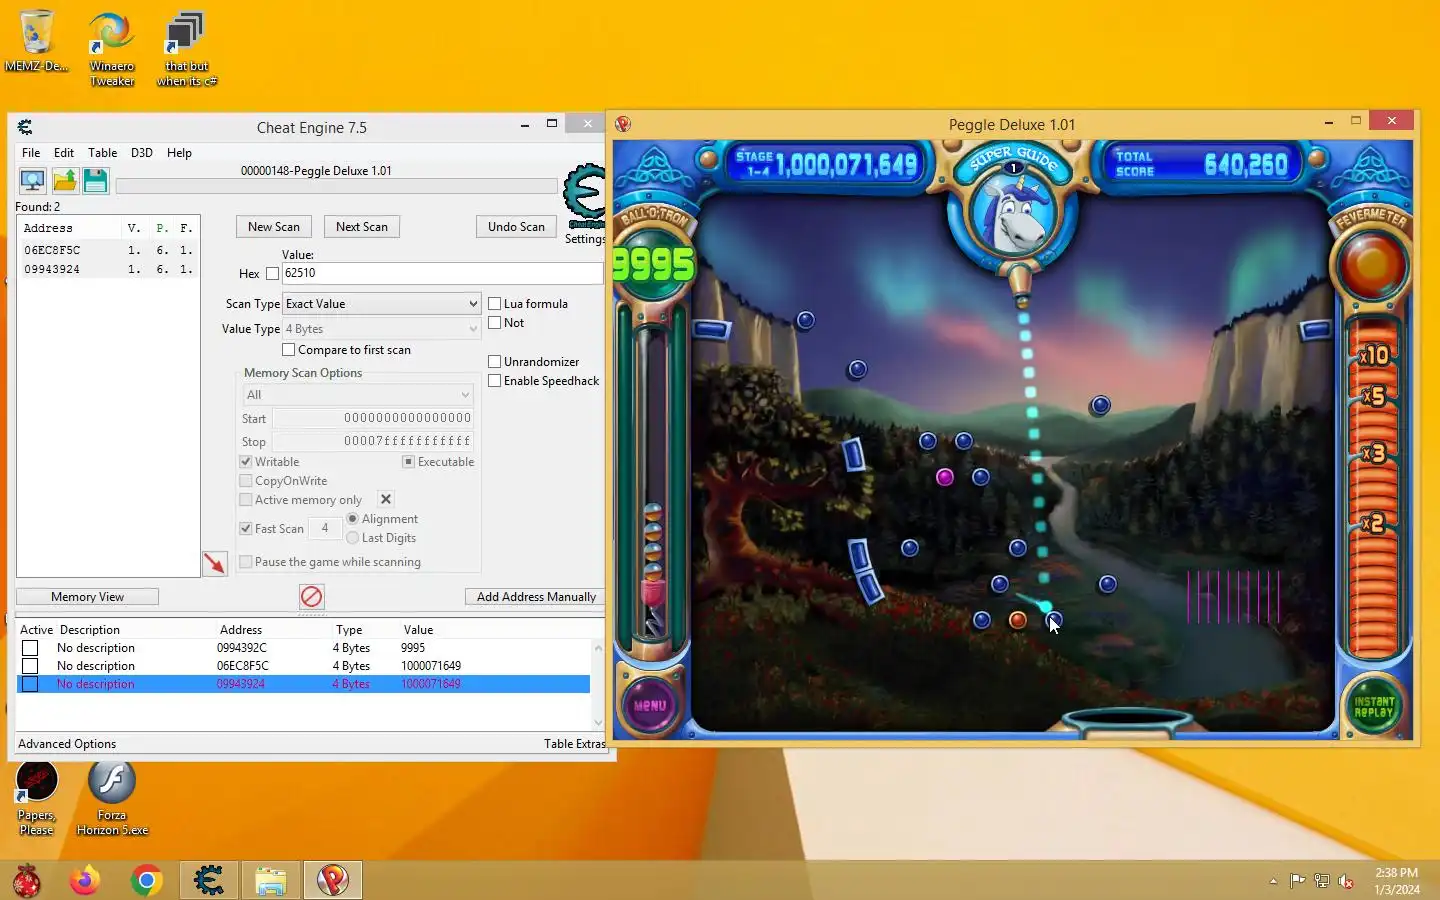
Task: Open the File menu
Action: 31,153
